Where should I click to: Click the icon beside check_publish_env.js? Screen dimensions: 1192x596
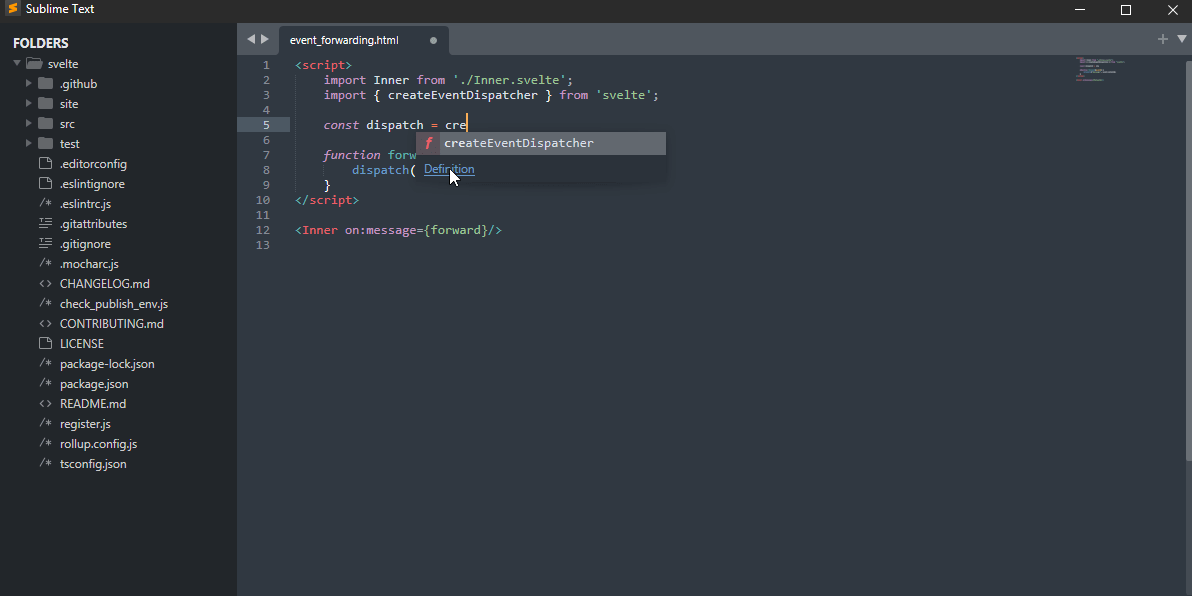pyautogui.click(x=46, y=303)
